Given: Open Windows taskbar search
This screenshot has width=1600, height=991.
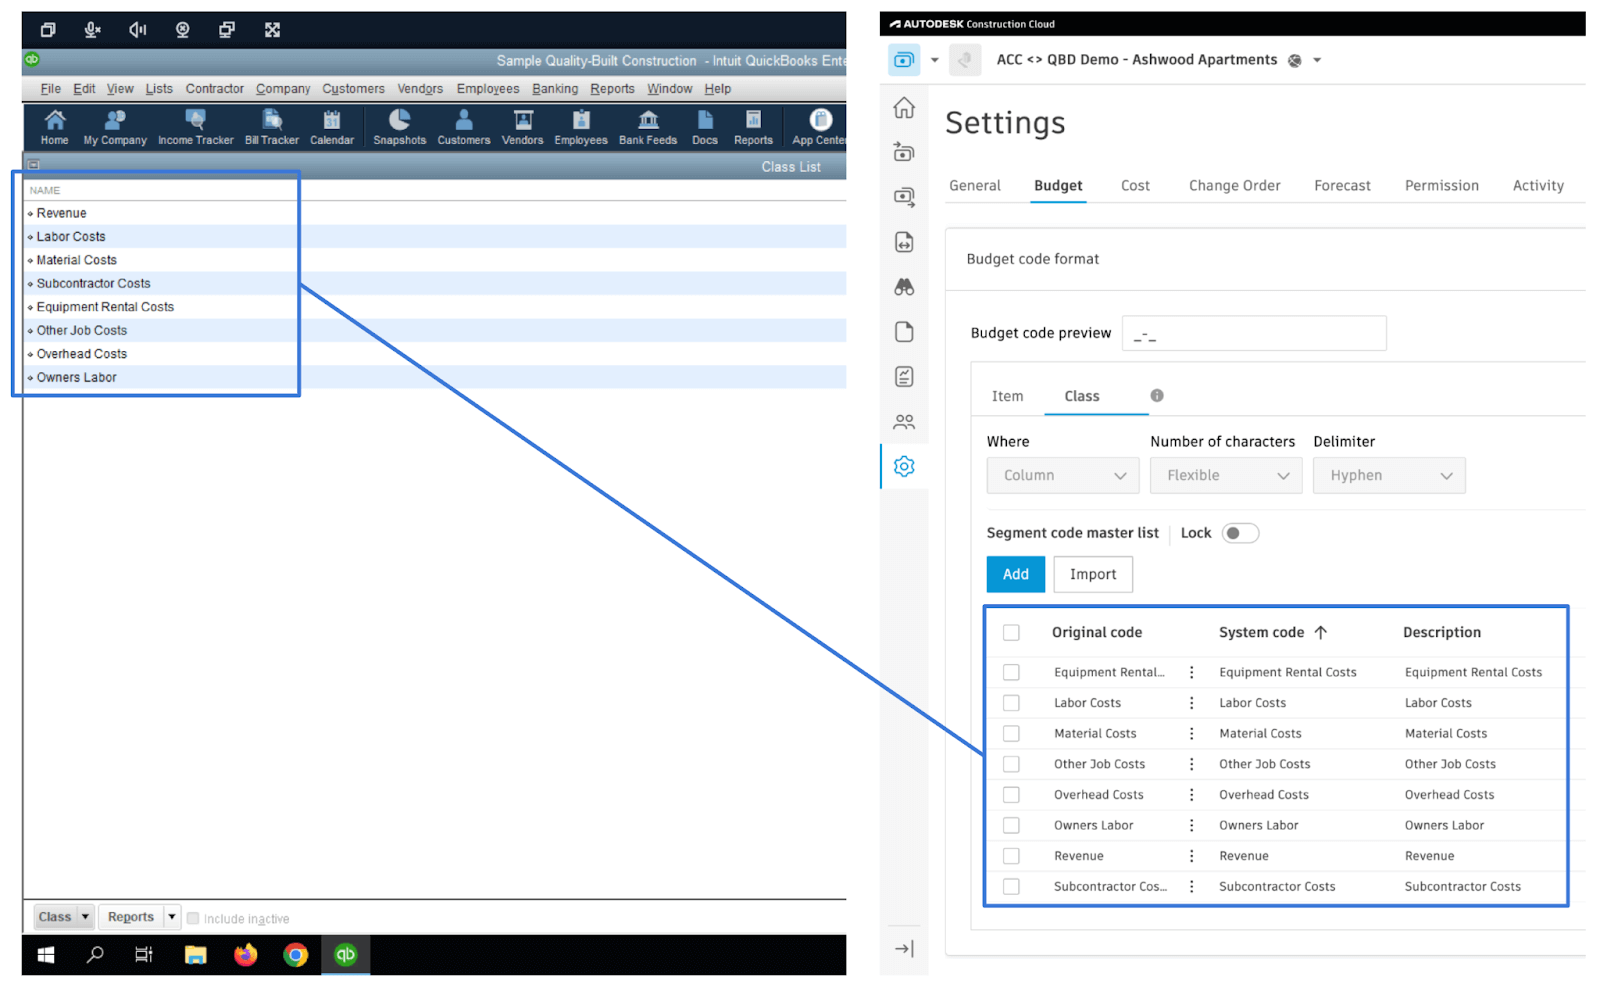Looking at the screenshot, I should click(95, 955).
